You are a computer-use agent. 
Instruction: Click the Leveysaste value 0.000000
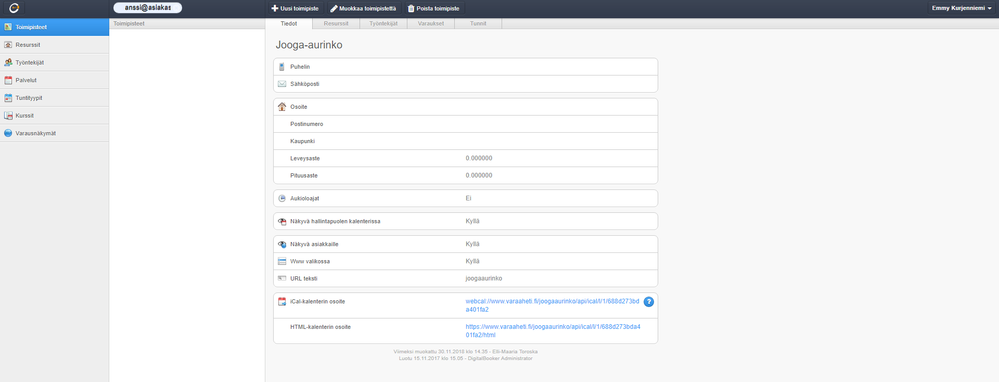pyautogui.click(x=478, y=158)
